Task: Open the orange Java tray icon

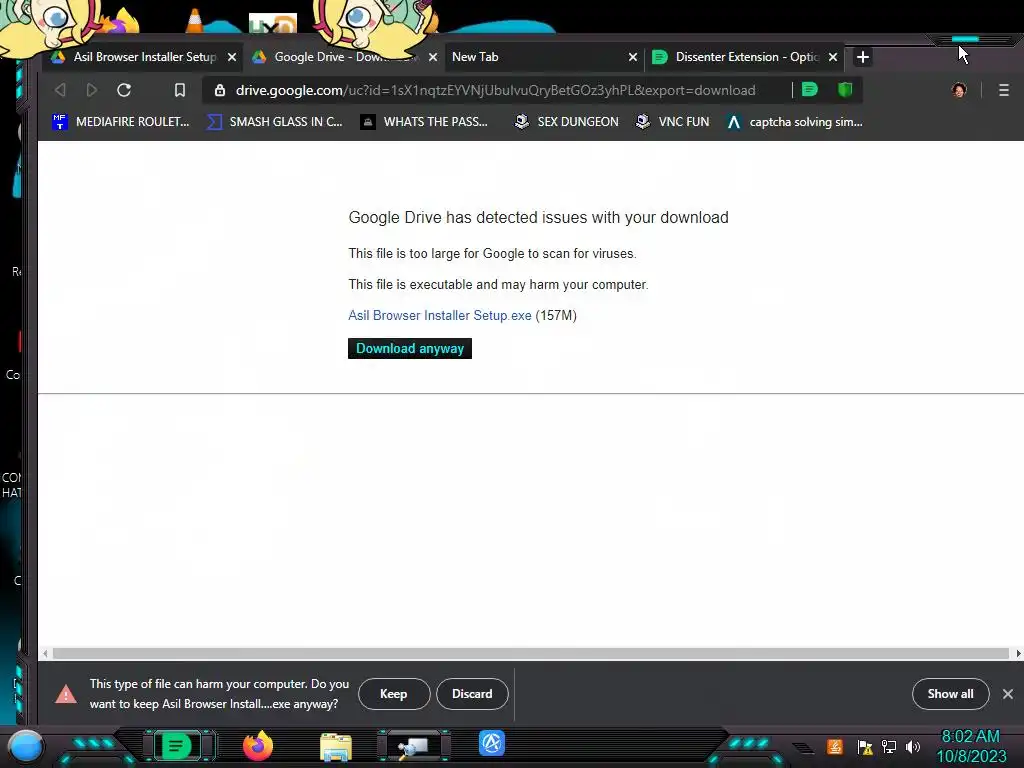Action: (x=835, y=746)
